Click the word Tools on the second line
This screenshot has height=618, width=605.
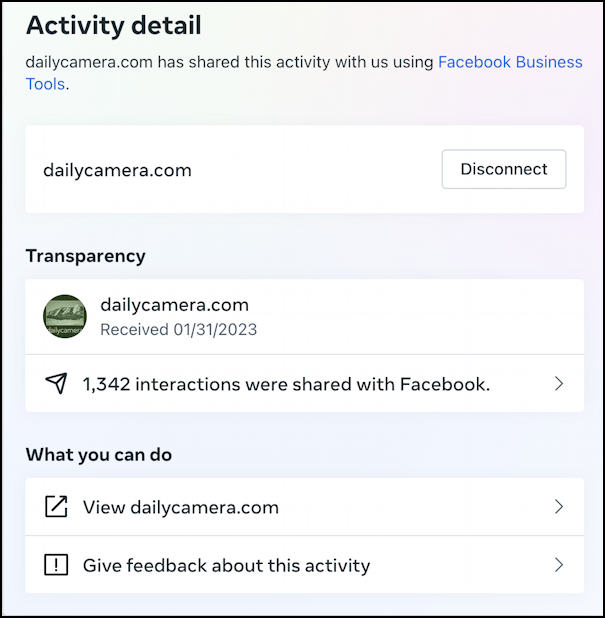(x=45, y=84)
